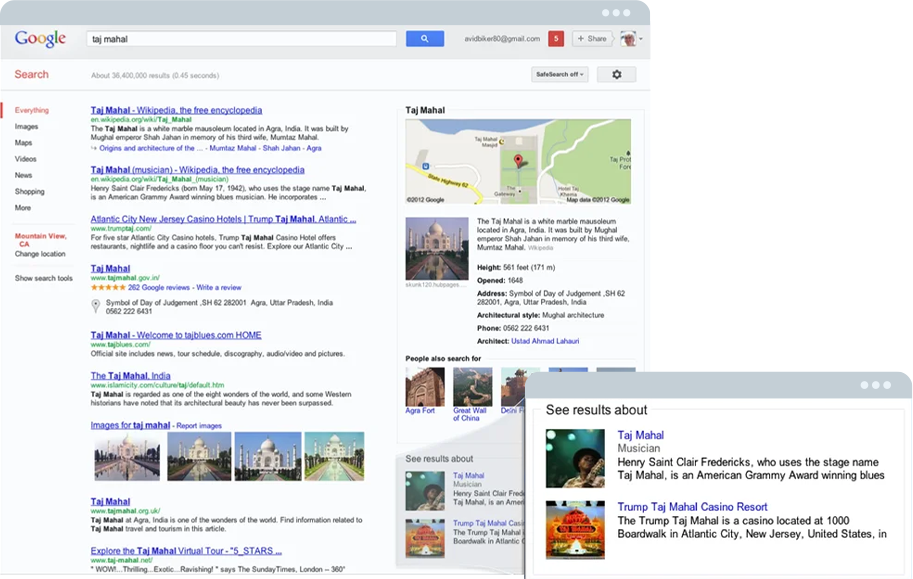Click Write a review link
The height and width of the screenshot is (579, 913).
point(219,288)
